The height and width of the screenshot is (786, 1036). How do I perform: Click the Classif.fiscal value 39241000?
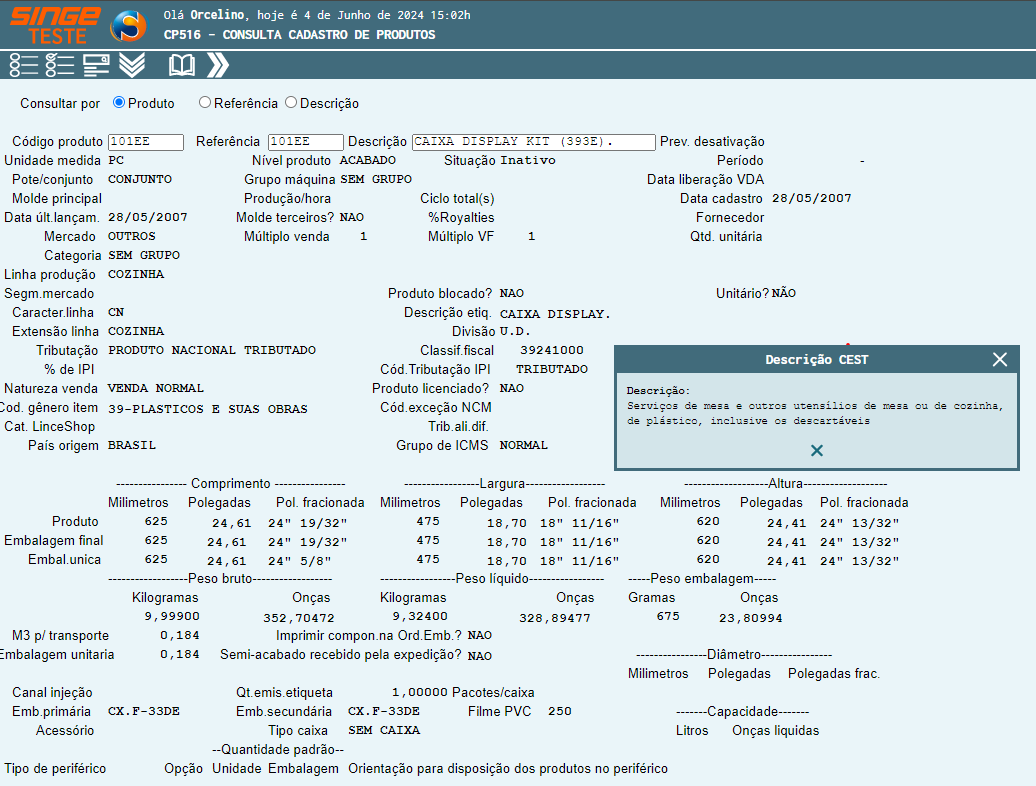click(x=552, y=350)
